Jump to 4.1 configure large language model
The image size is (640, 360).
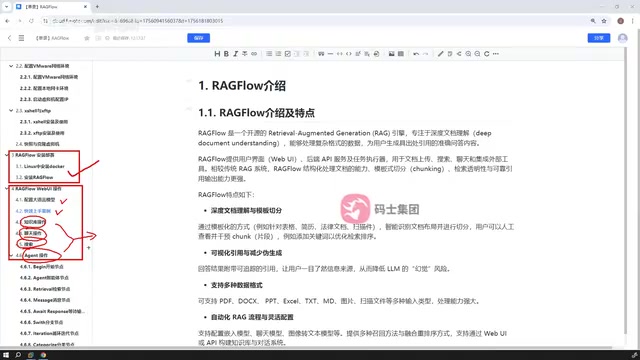[35, 200]
